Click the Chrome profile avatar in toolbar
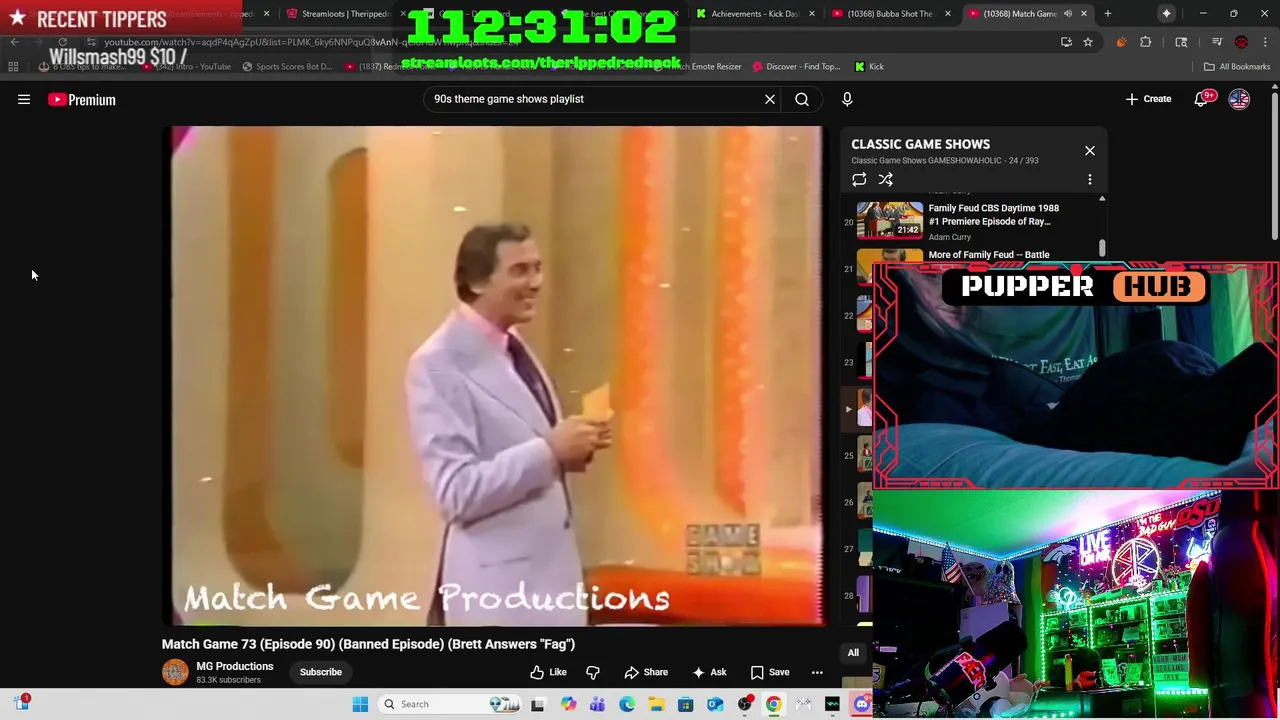Viewport: 1280px width, 720px height. 1241,42
